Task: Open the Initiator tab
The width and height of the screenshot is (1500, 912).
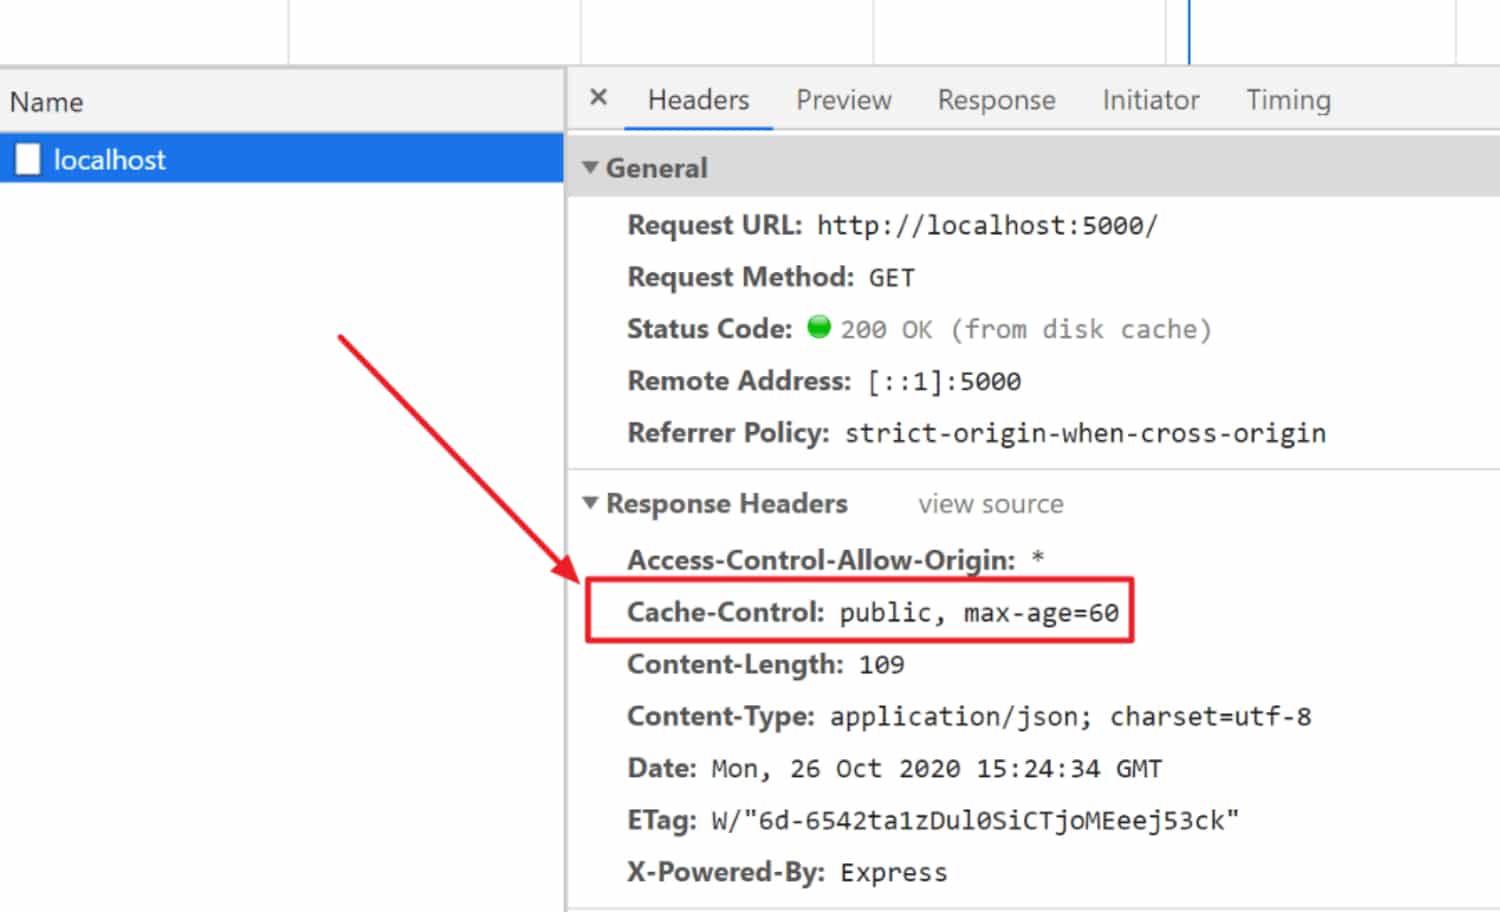Action: coord(1150,99)
